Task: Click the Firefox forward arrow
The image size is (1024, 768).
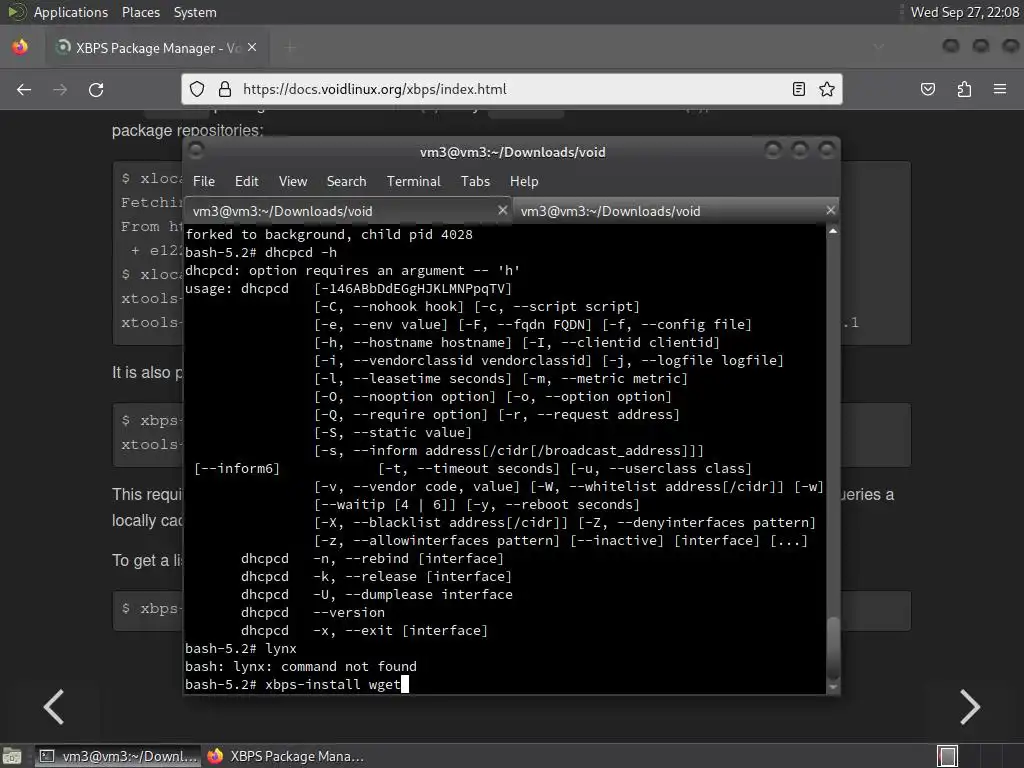Action: click(60, 89)
